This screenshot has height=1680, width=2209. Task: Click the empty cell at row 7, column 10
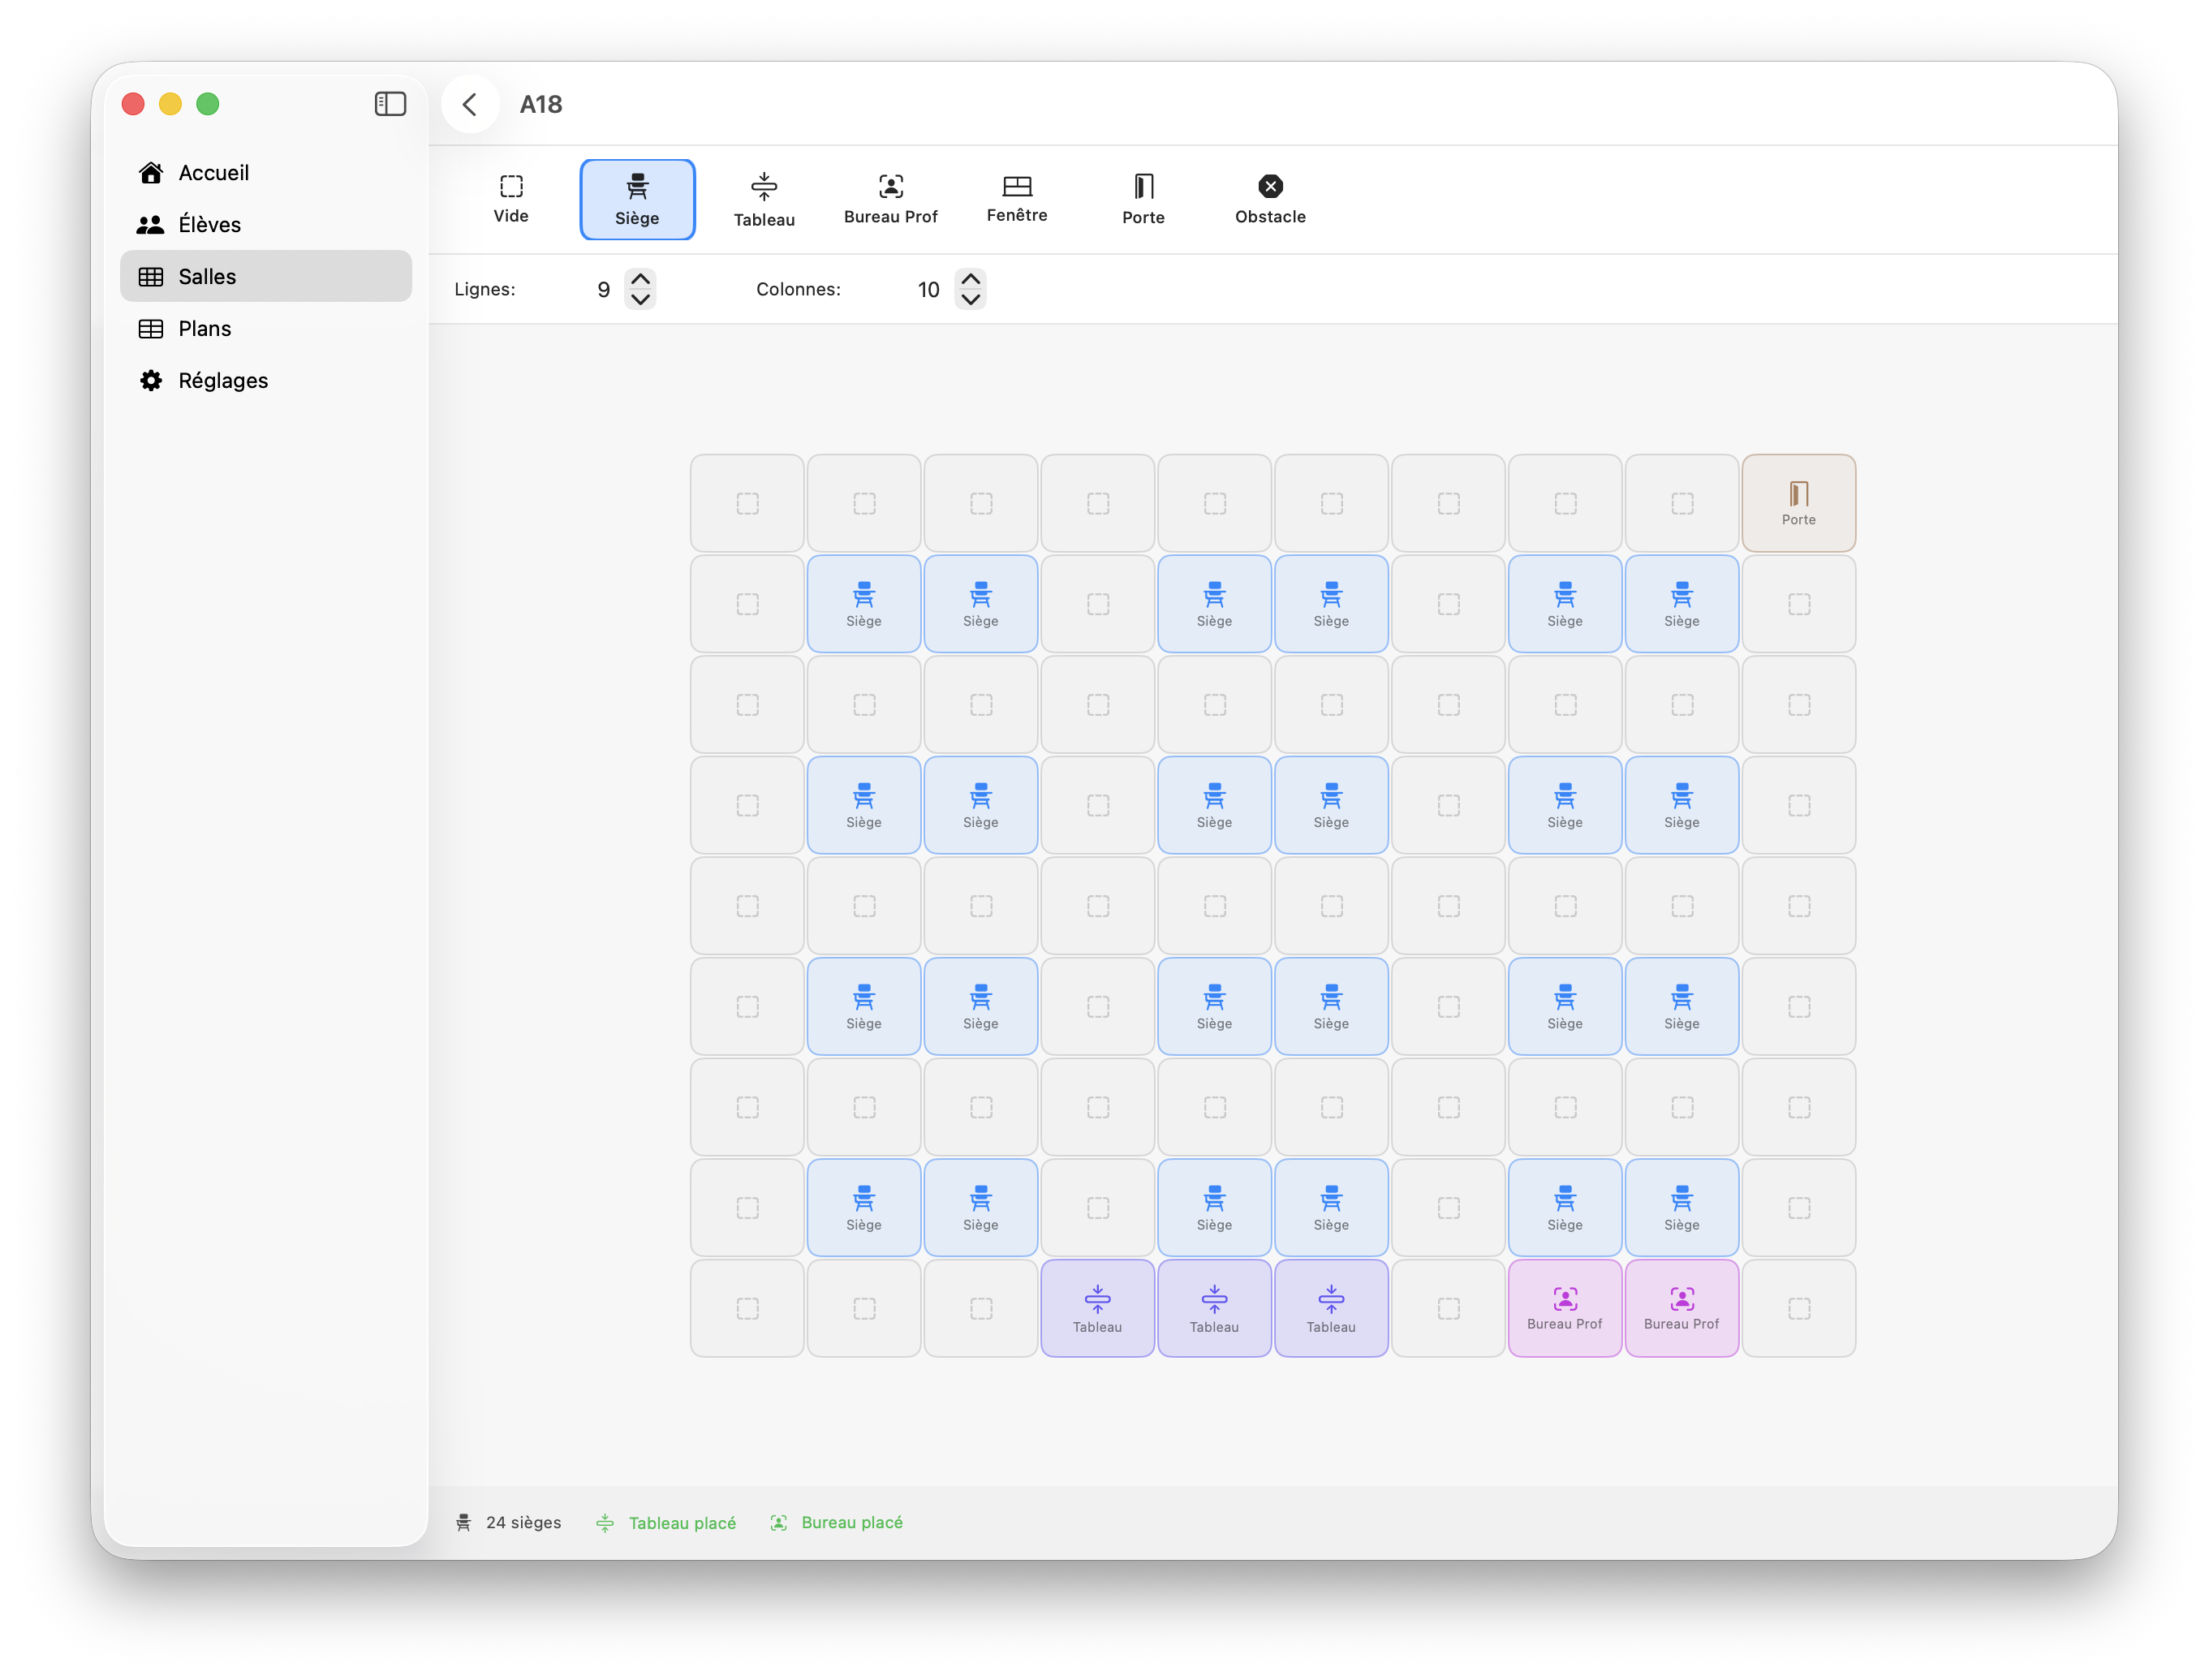[1798, 1107]
